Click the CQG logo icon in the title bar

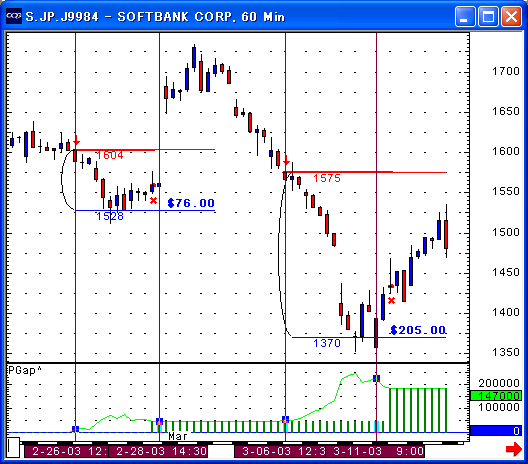tap(14, 16)
